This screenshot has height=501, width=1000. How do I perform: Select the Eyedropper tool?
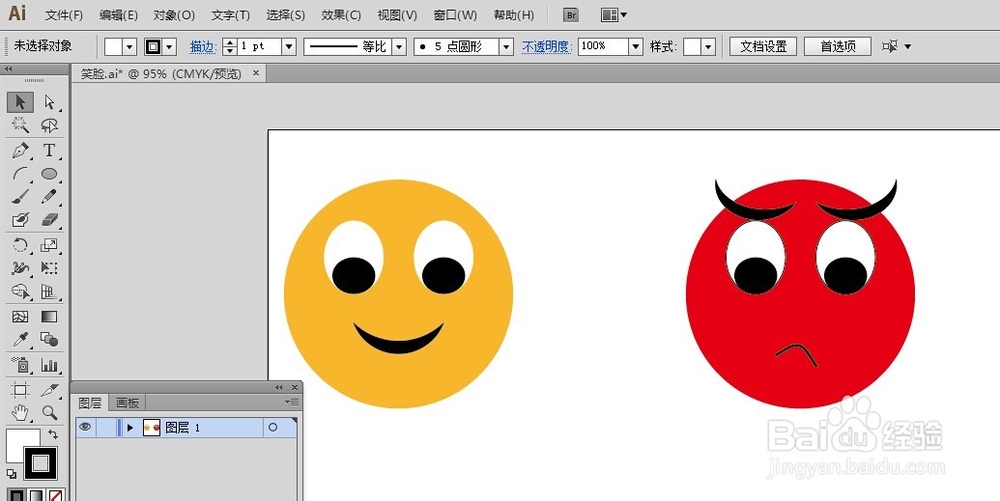click(x=20, y=339)
